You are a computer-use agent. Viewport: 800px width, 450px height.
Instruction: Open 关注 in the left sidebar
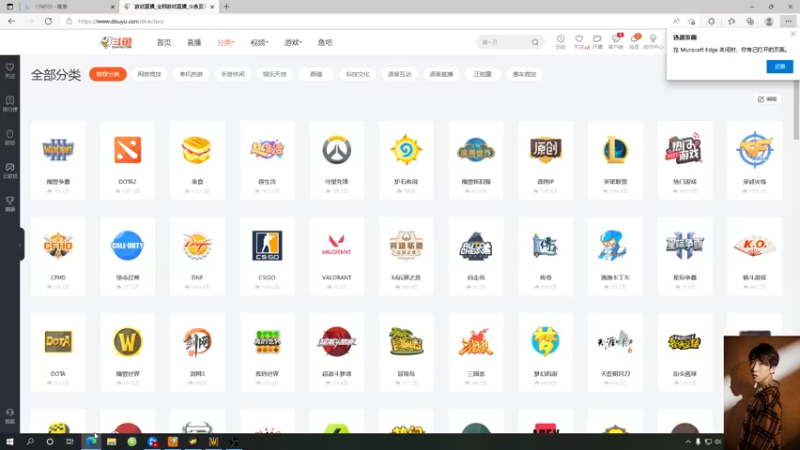10,70
